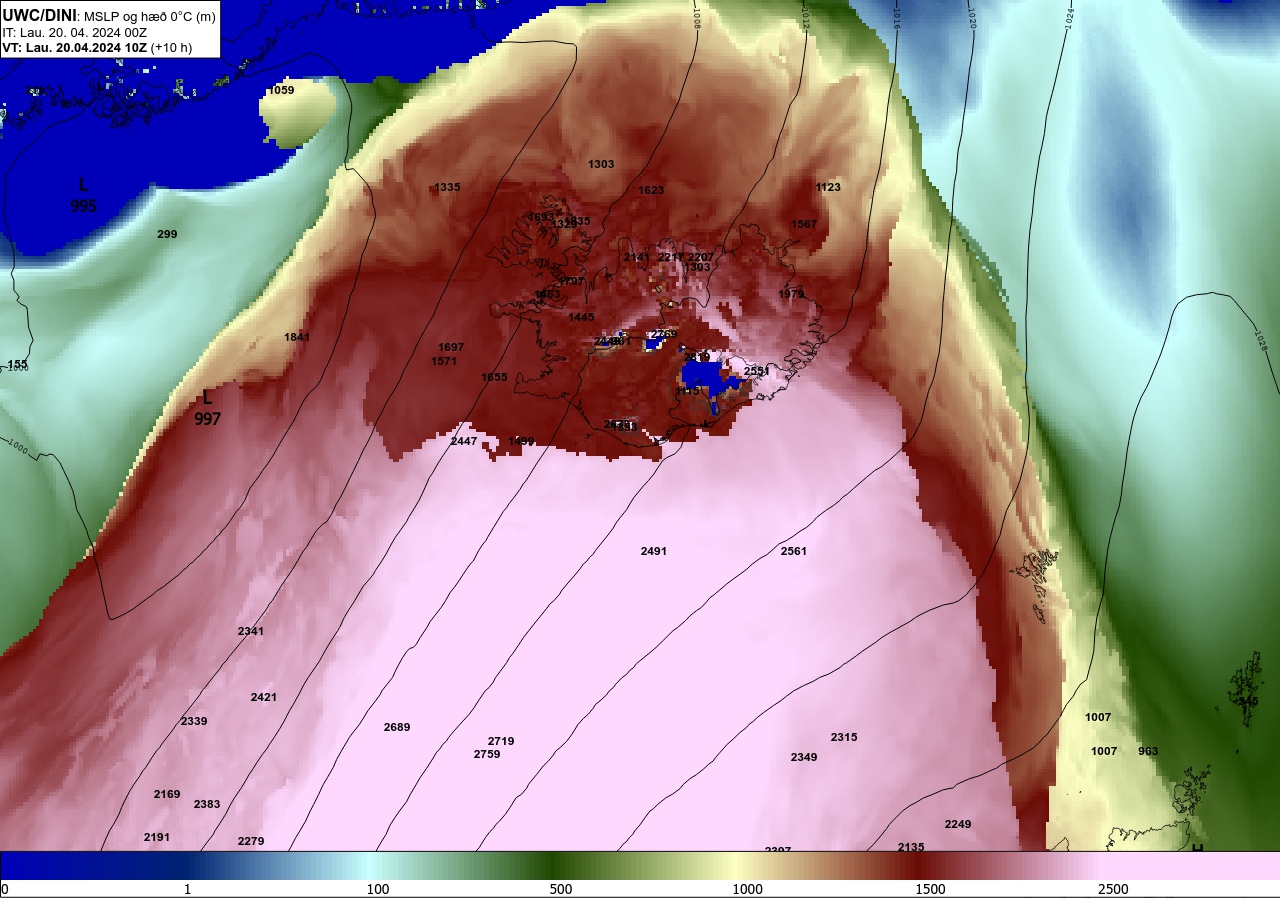Click the 0 tick on the color scale
1280x898 pixels.
(5, 889)
